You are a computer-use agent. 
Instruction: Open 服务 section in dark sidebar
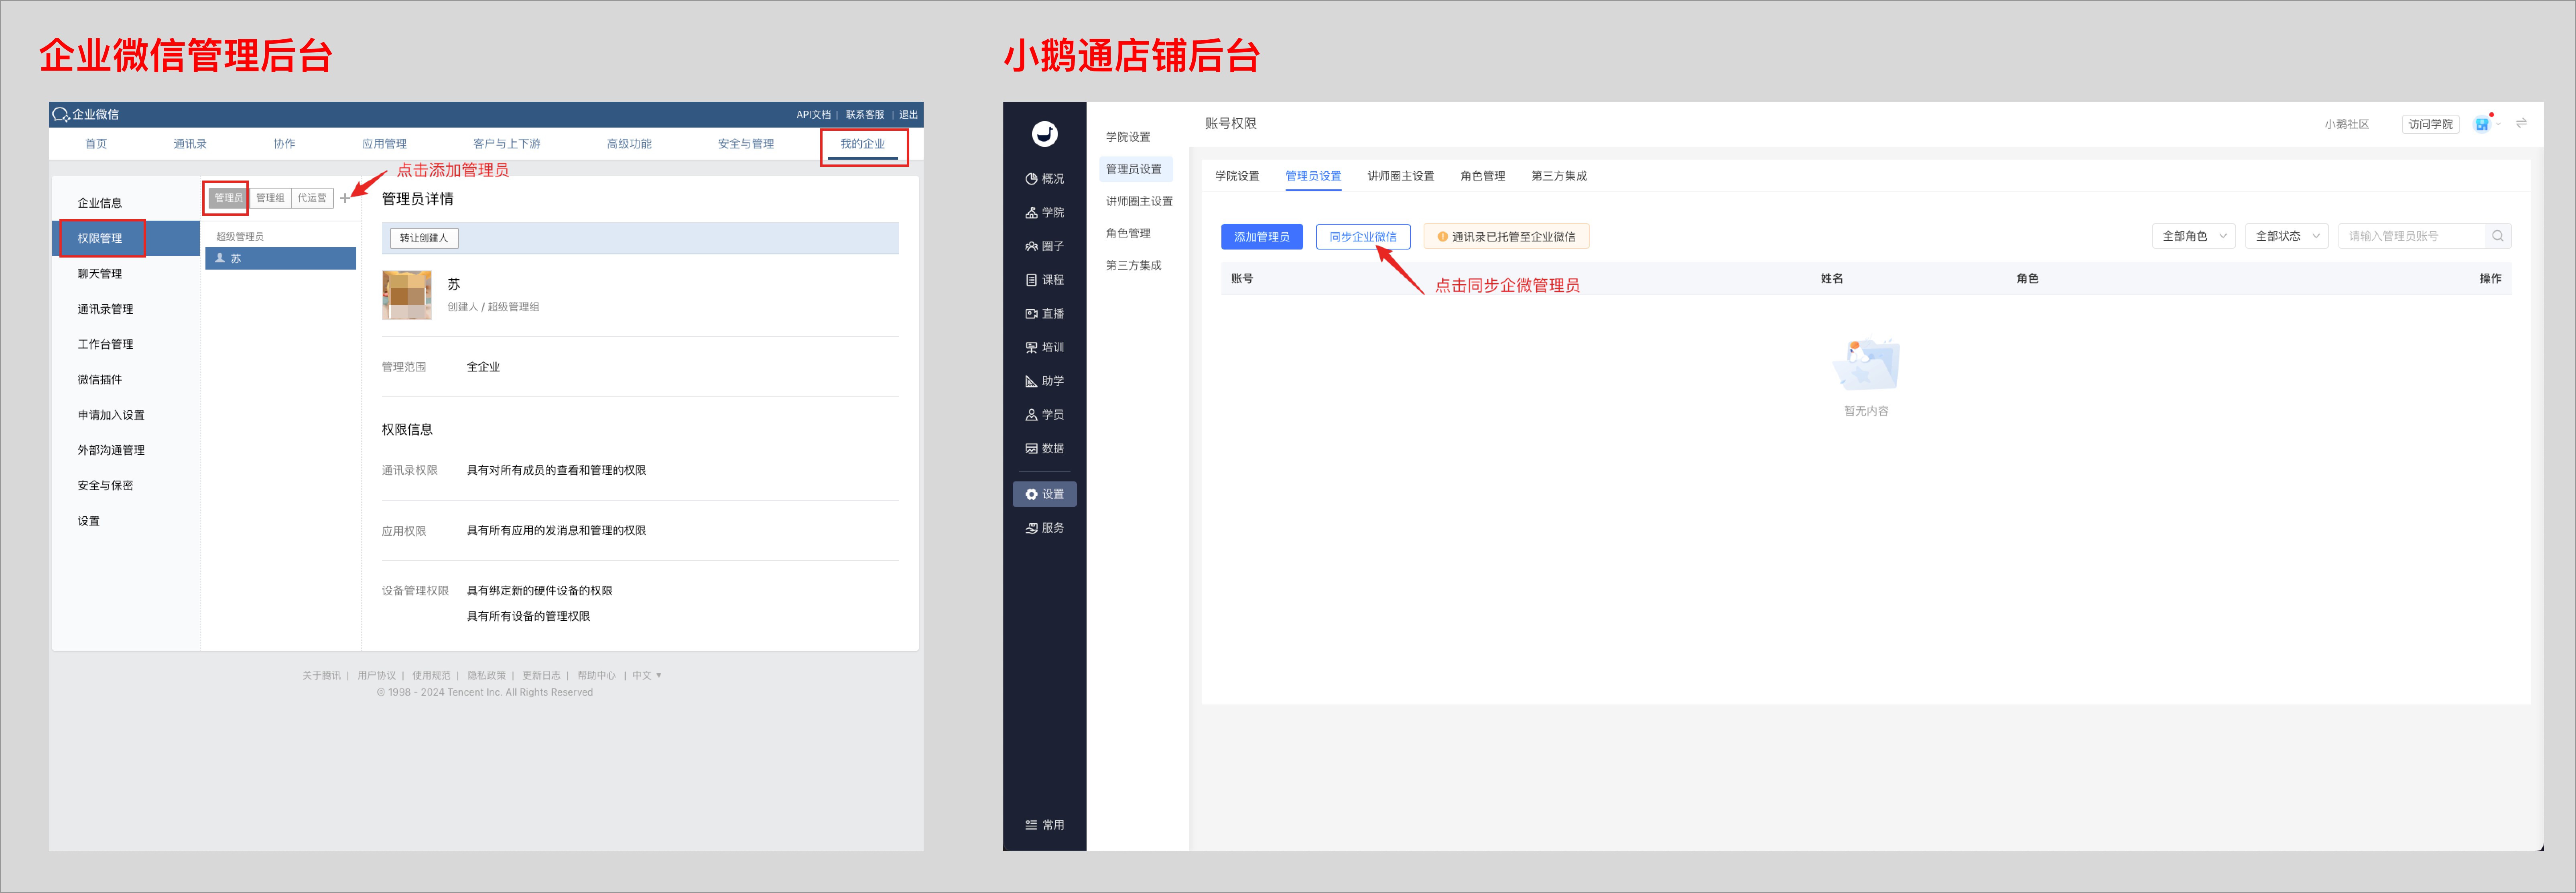click(1044, 528)
